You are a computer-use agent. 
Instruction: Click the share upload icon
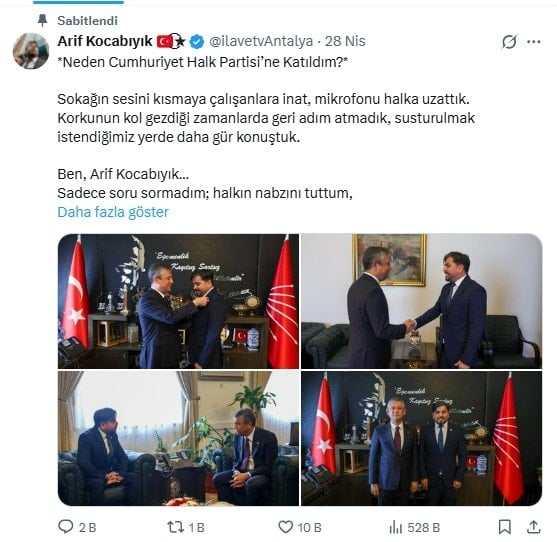tap(533, 527)
